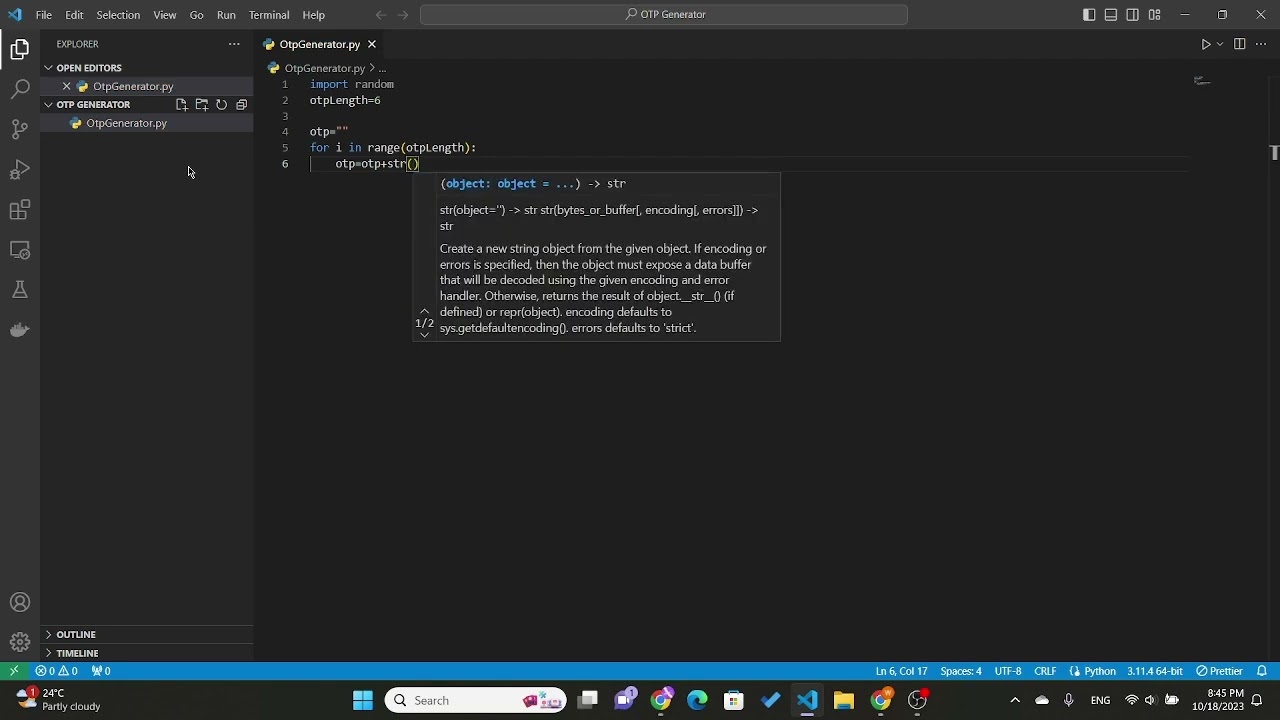Select Python interpreter 3.11.4 64-bit
The image size is (1280, 720).
click(x=1155, y=671)
